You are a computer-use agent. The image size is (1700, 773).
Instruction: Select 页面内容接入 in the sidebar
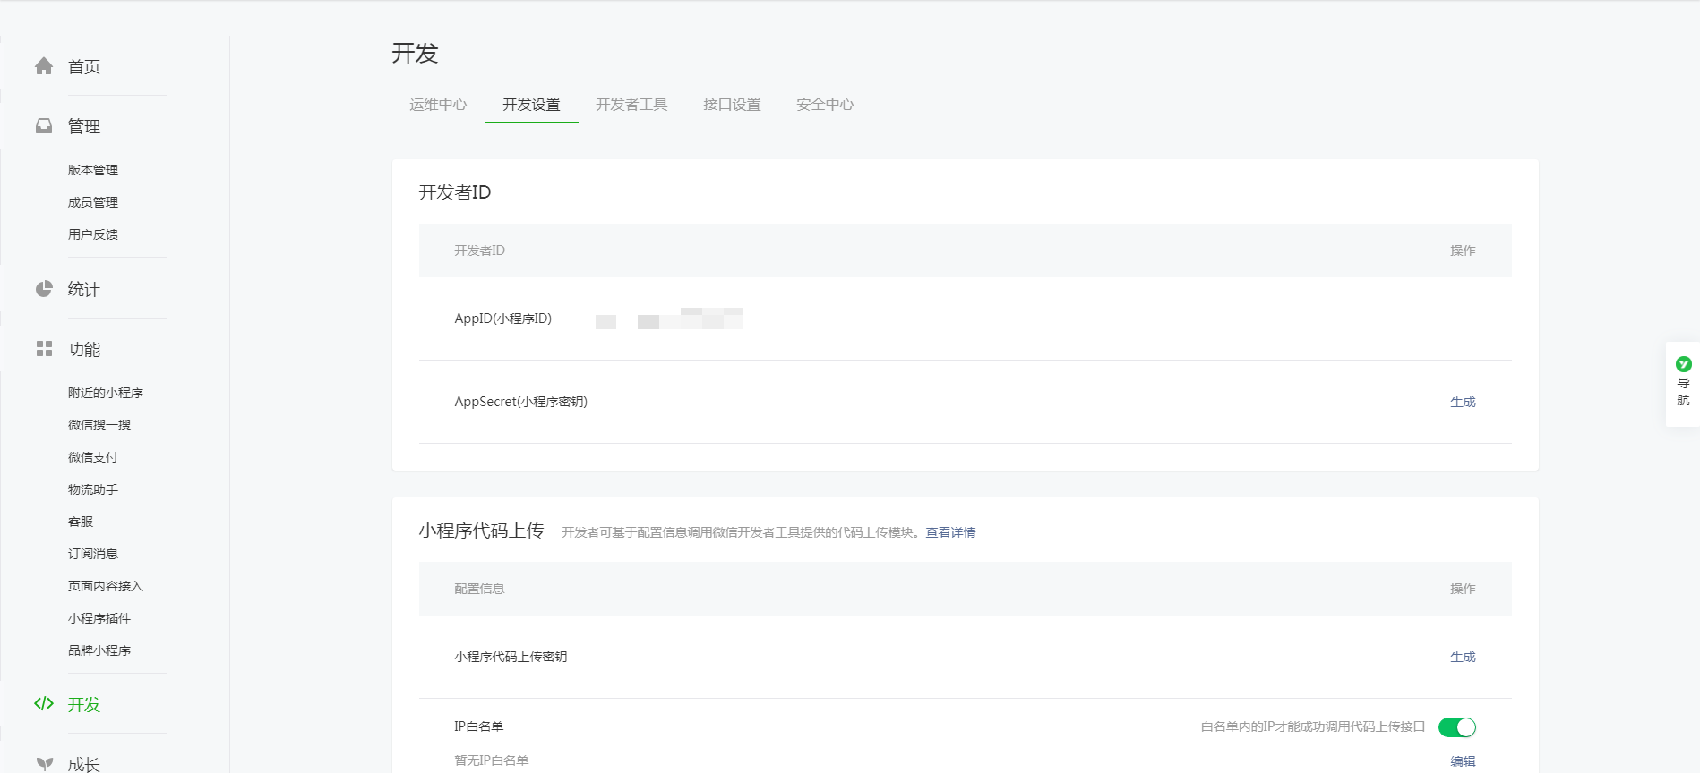point(105,586)
